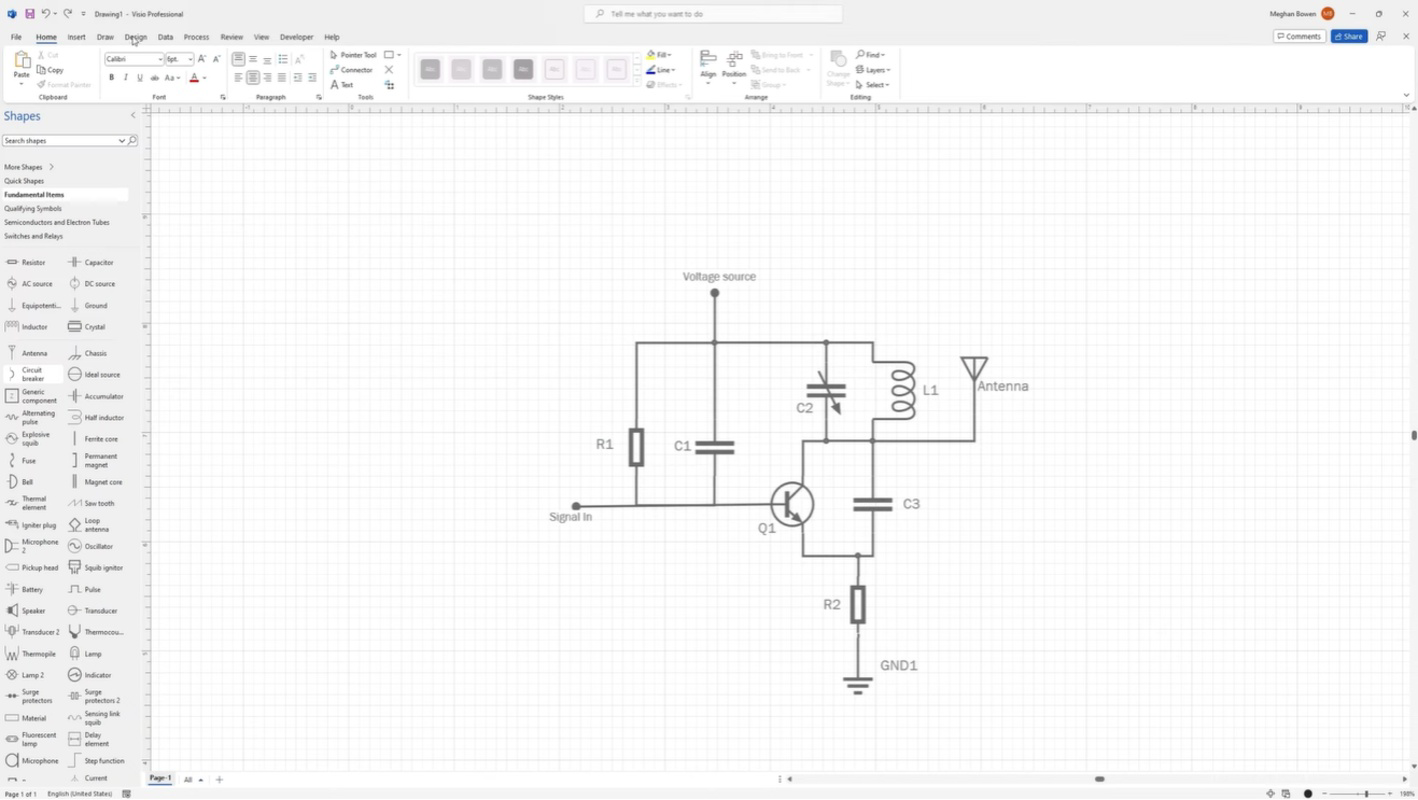This screenshot has width=1418, height=800.
Task: Toggle italic formatting on selected text
Action: 126,77
